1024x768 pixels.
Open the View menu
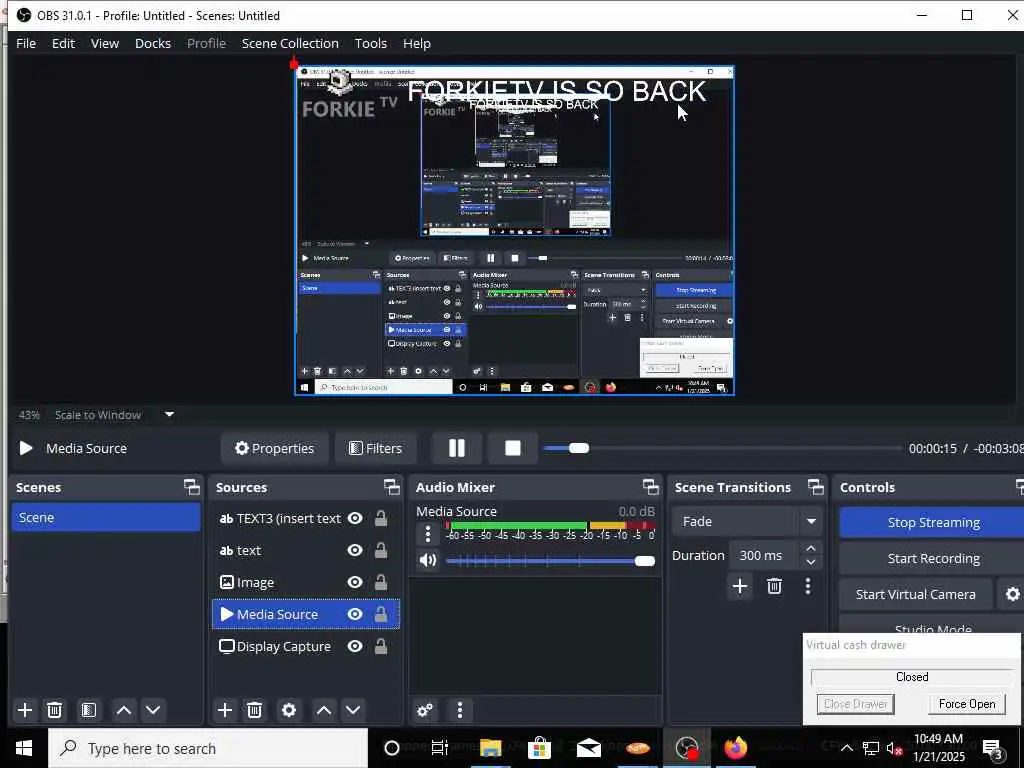(104, 43)
